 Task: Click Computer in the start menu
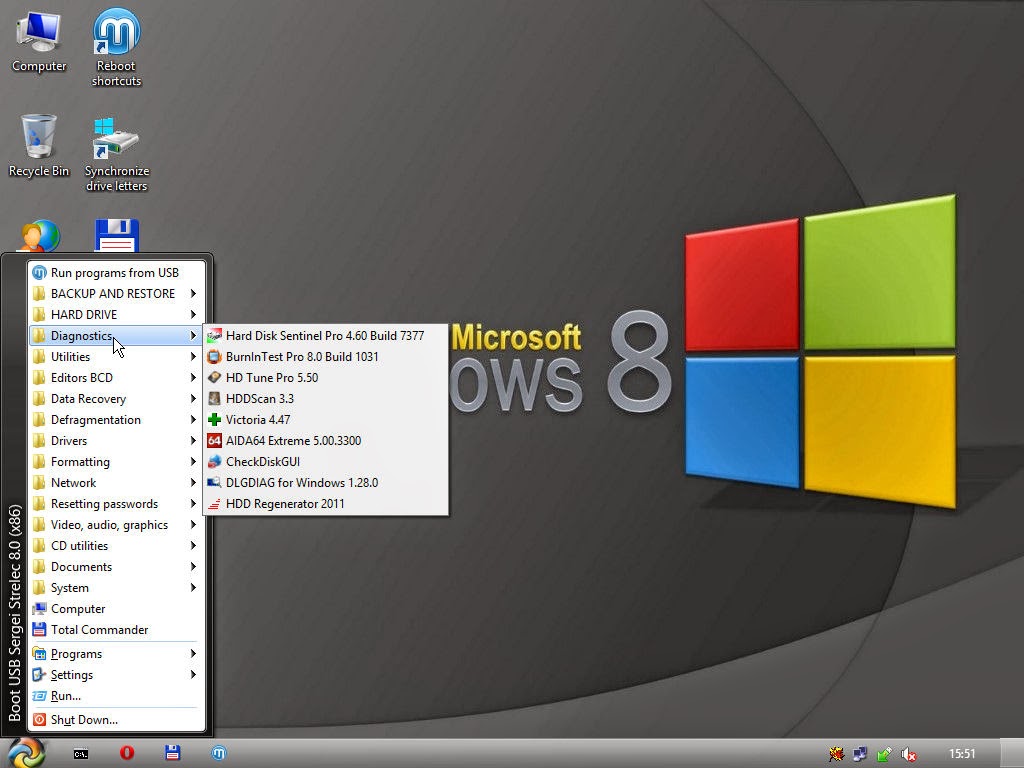(118, 609)
